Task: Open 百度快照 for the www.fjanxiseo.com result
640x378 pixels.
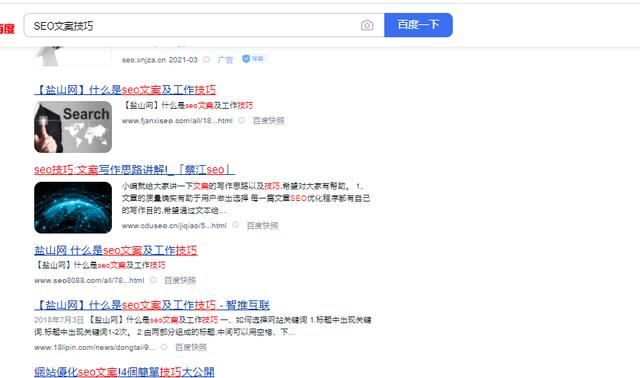Action: pos(268,120)
